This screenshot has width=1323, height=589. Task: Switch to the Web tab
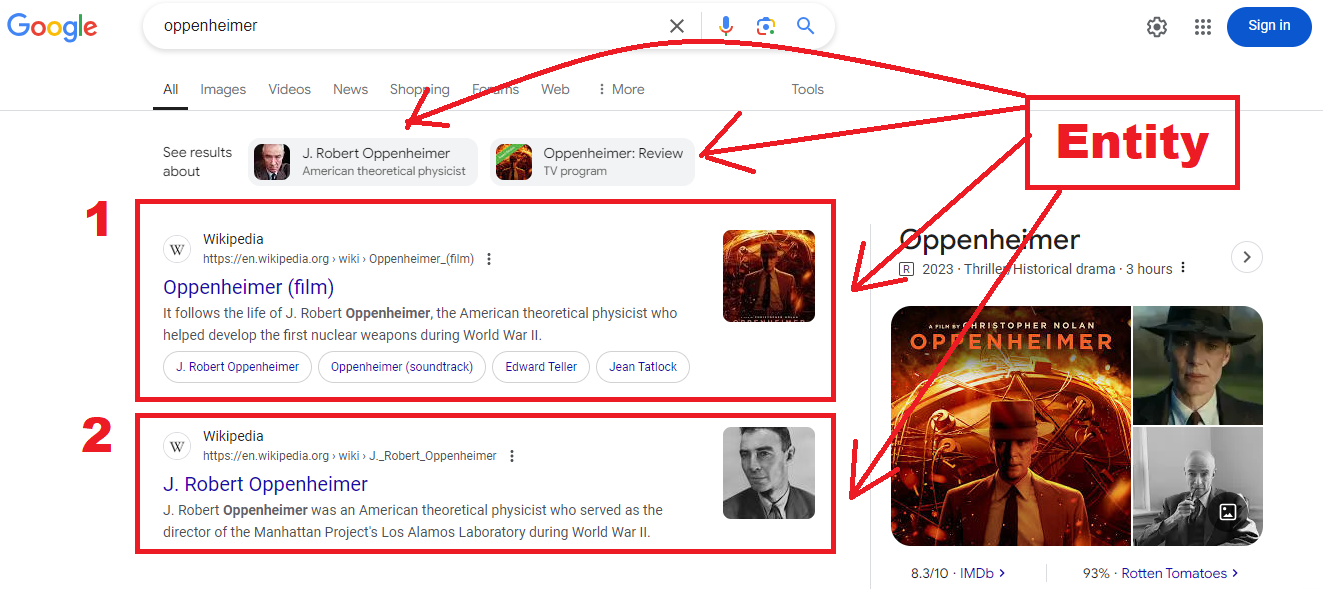coord(555,89)
